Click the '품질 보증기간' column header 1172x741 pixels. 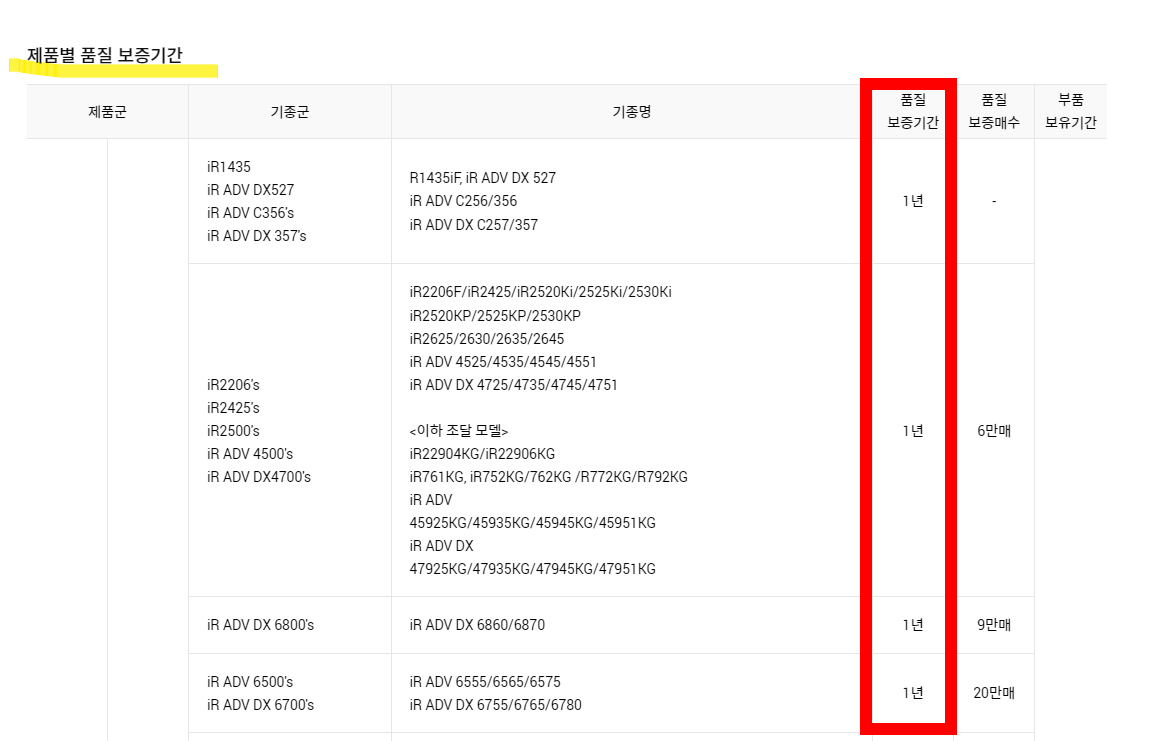(913, 111)
